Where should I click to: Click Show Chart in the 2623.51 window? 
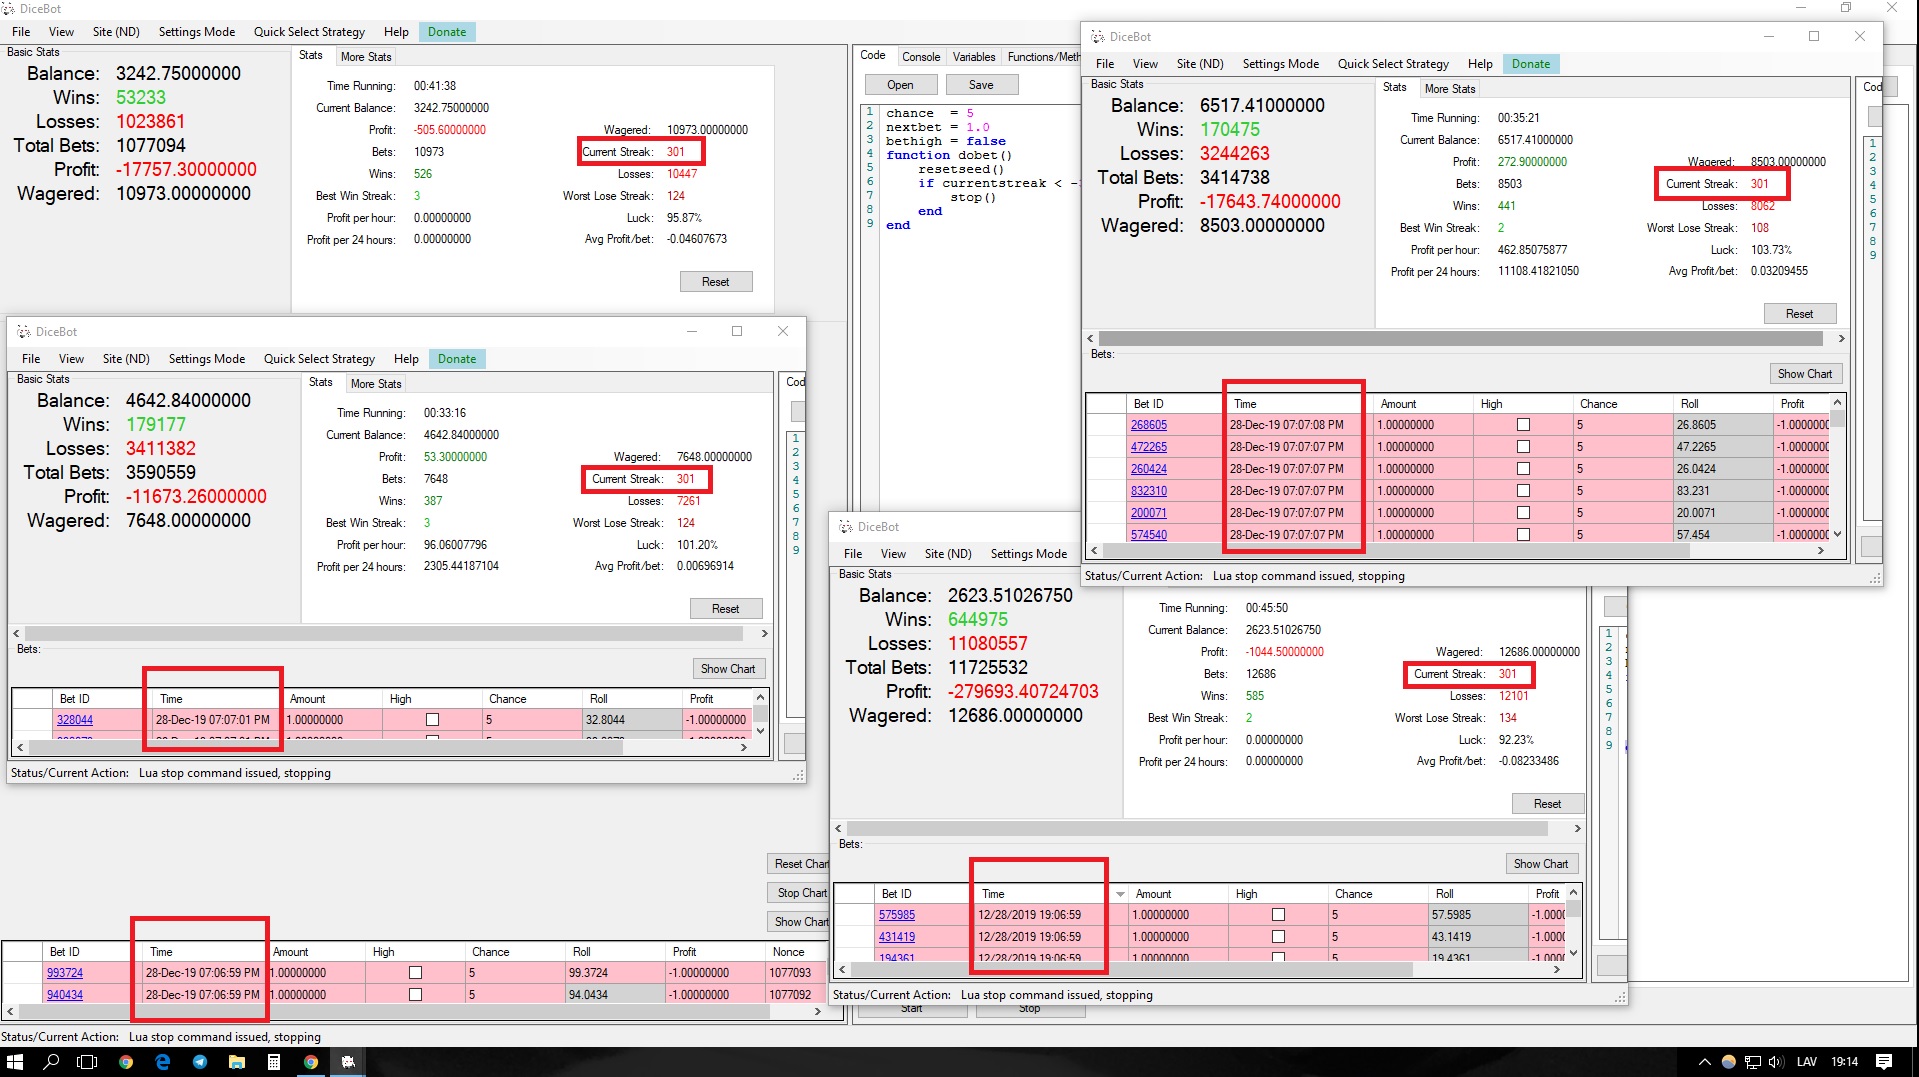(x=1541, y=864)
